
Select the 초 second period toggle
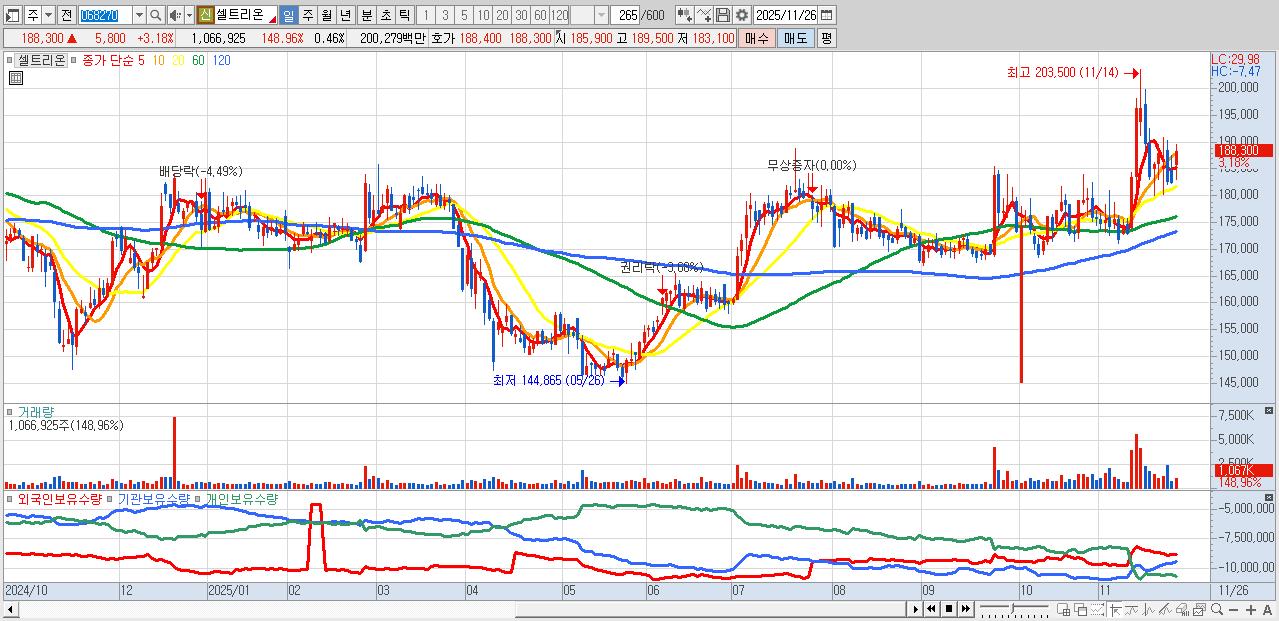pyautogui.click(x=385, y=15)
